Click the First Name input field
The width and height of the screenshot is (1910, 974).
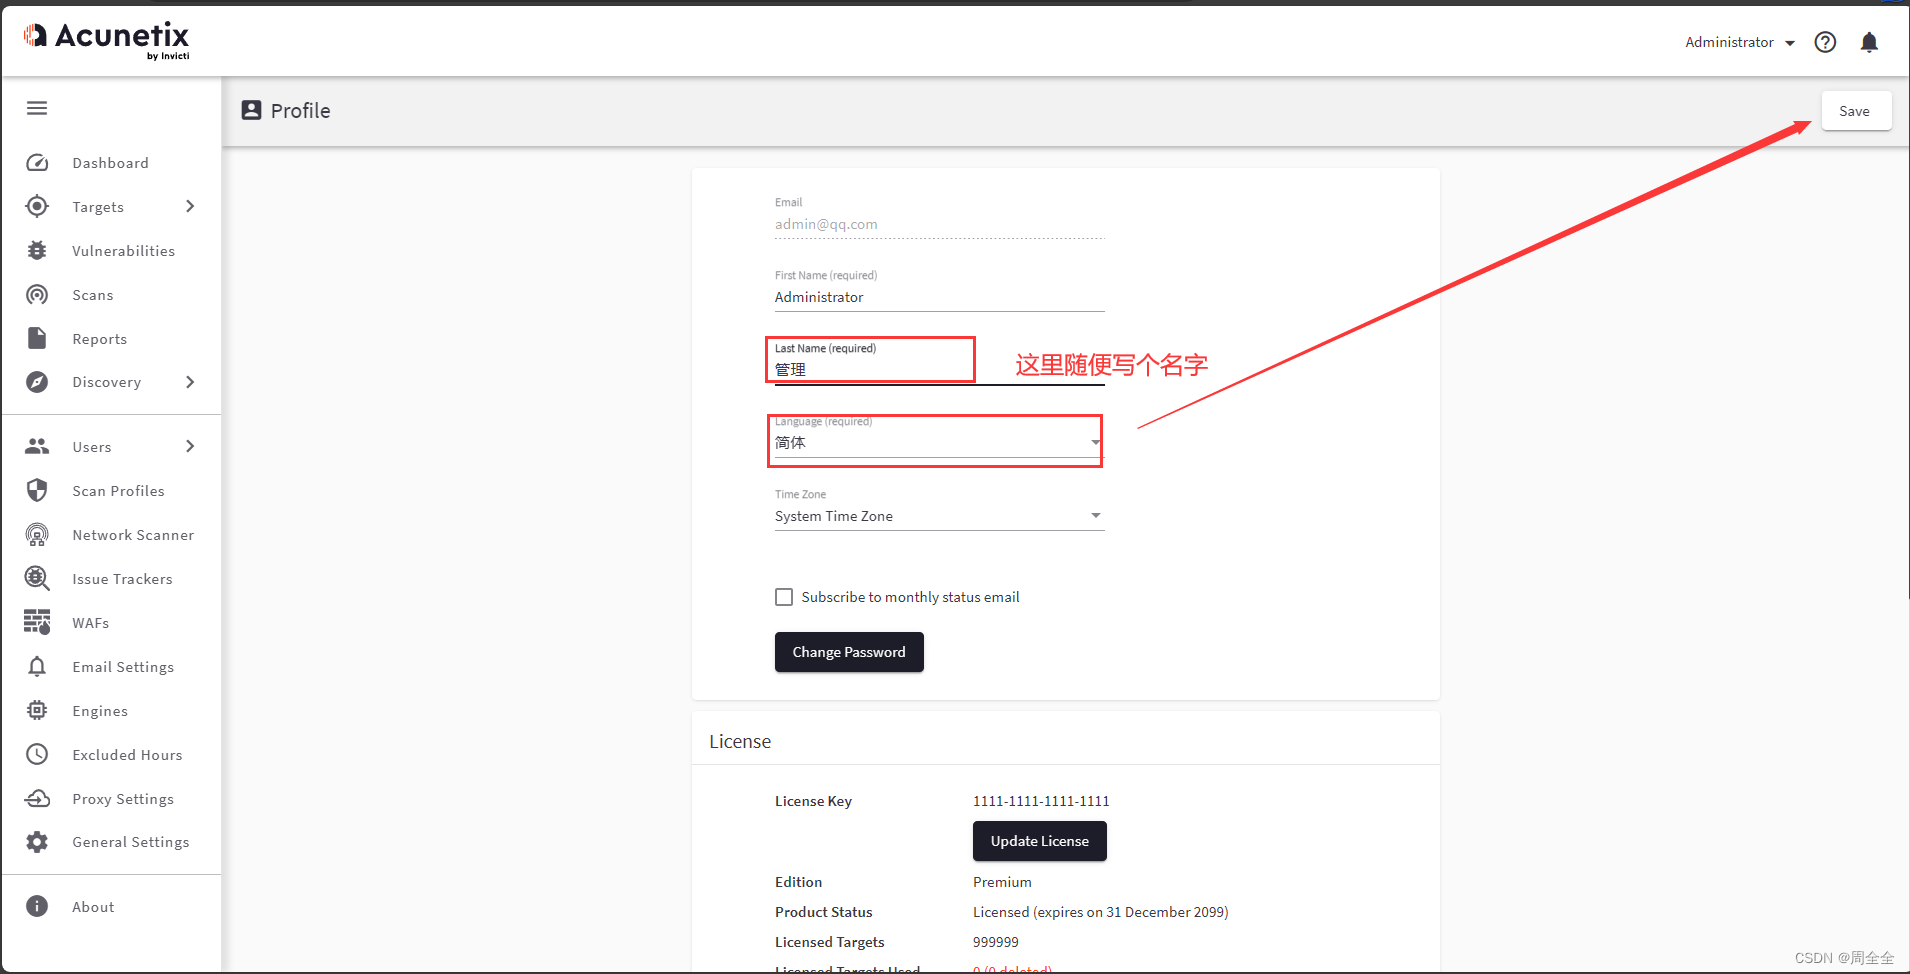939,297
